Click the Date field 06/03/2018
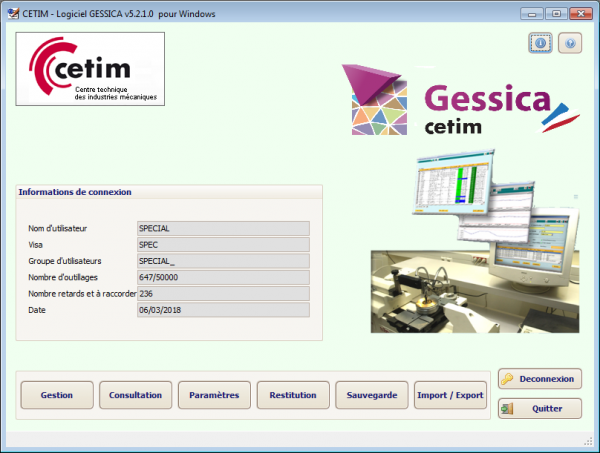The width and height of the screenshot is (600, 453). click(x=223, y=310)
